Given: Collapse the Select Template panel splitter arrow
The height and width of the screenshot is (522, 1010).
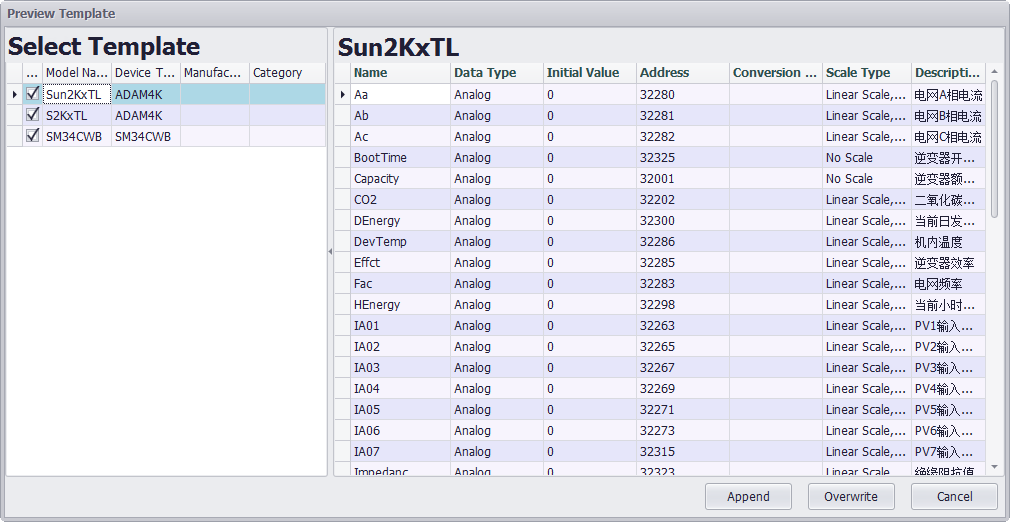Looking at the screenshot, I should (330, 252).
